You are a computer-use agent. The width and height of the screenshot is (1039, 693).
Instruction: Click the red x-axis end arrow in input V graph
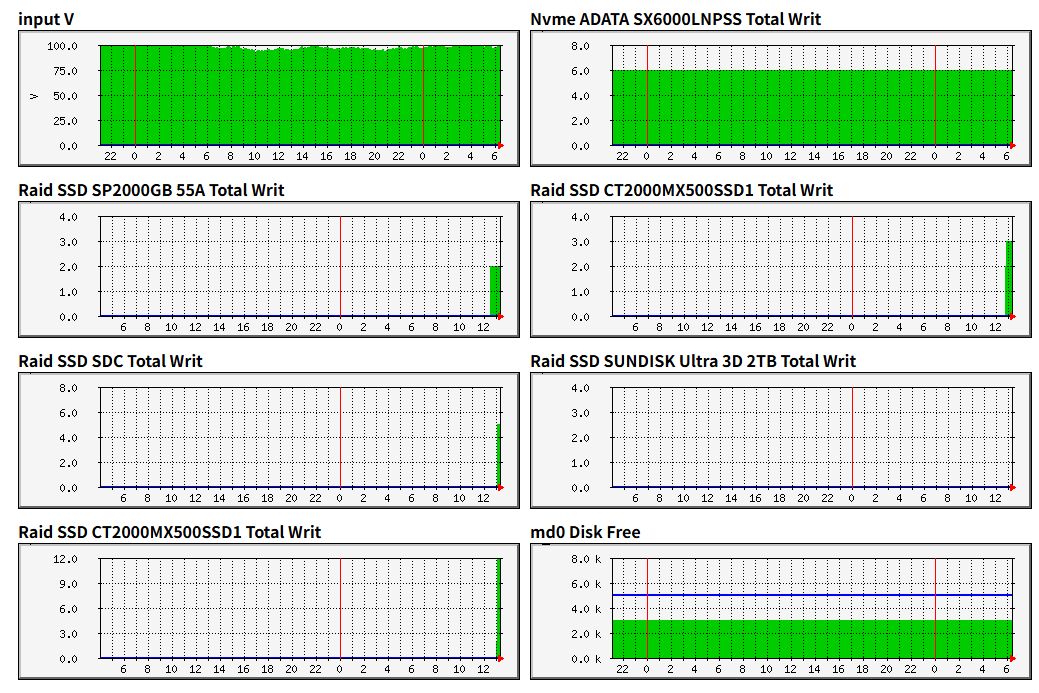[x=501, y=146]
